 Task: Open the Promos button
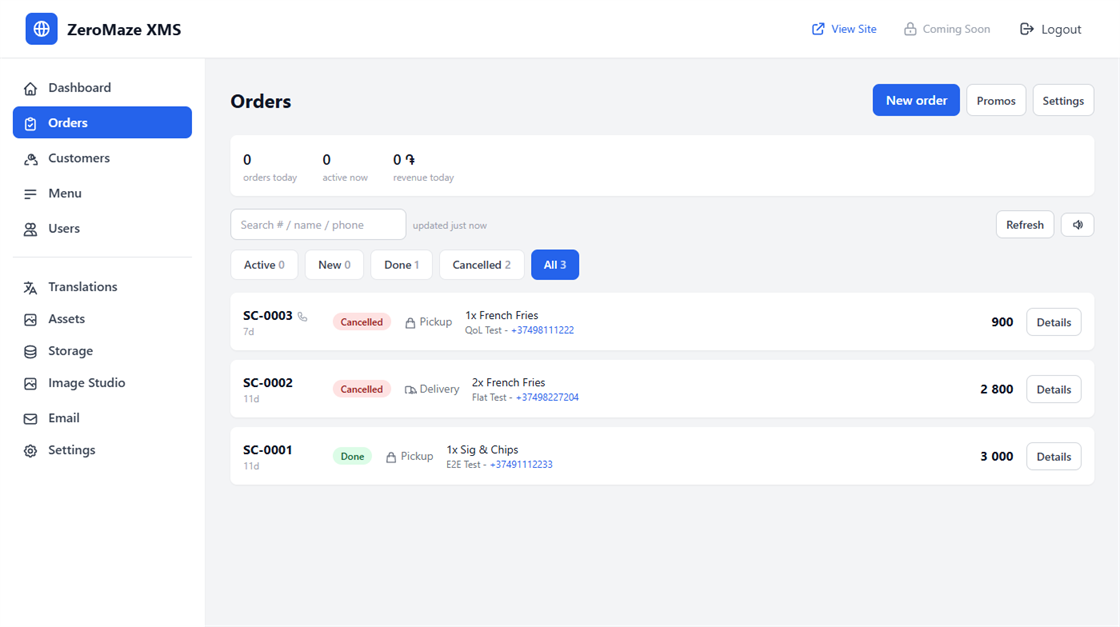click(996, 101)
